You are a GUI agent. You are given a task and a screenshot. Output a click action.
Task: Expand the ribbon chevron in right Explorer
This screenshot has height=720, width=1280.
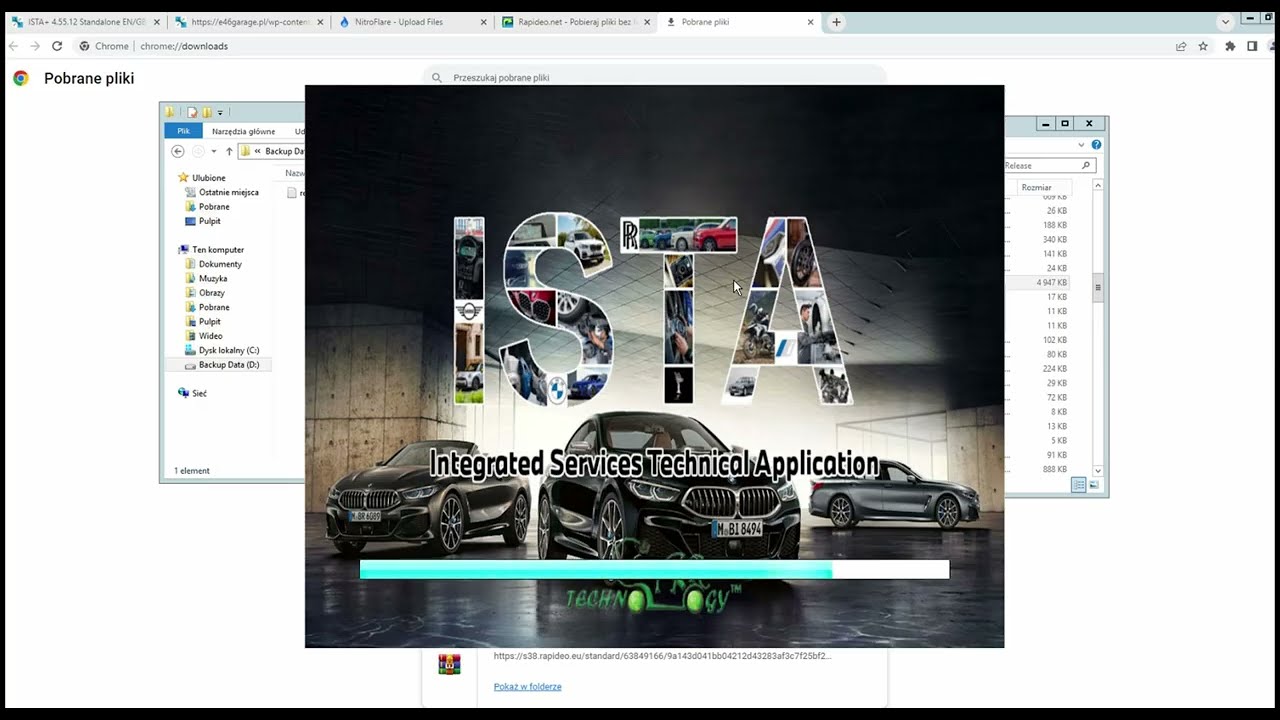1081,145
